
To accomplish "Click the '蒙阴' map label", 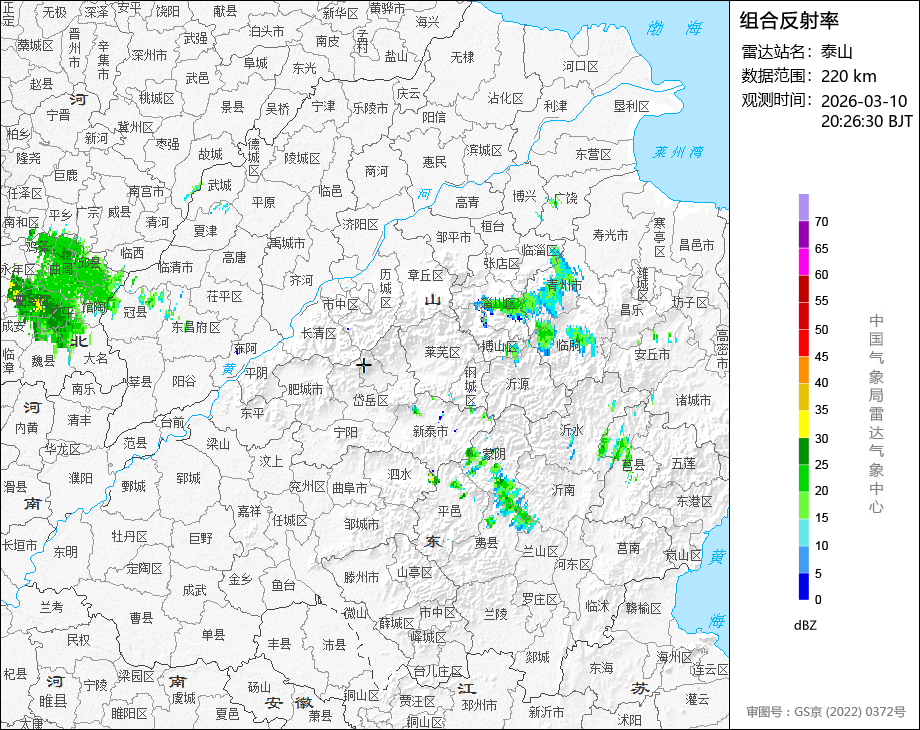I will click(493, 454).
